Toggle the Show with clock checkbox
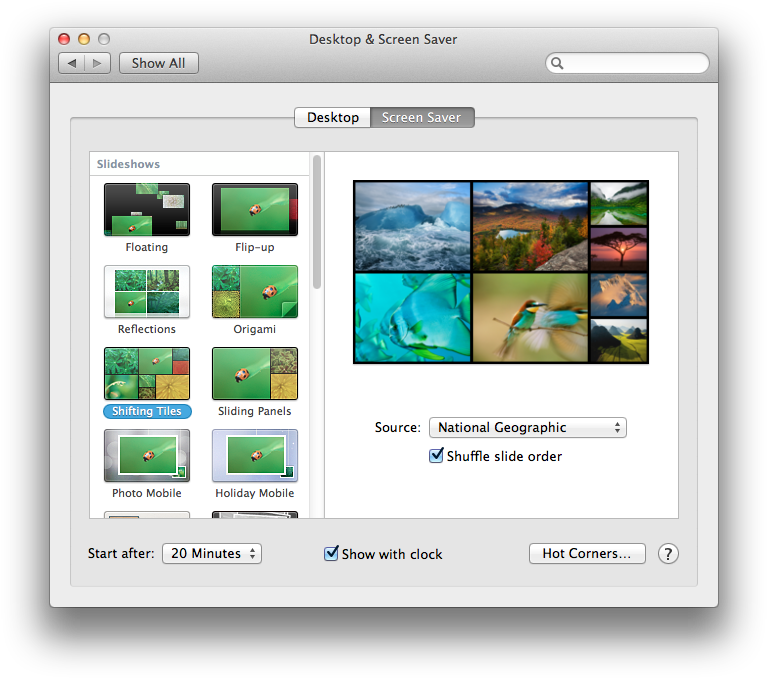This screenshot has width=767, height=678. [x=331, y=553]
